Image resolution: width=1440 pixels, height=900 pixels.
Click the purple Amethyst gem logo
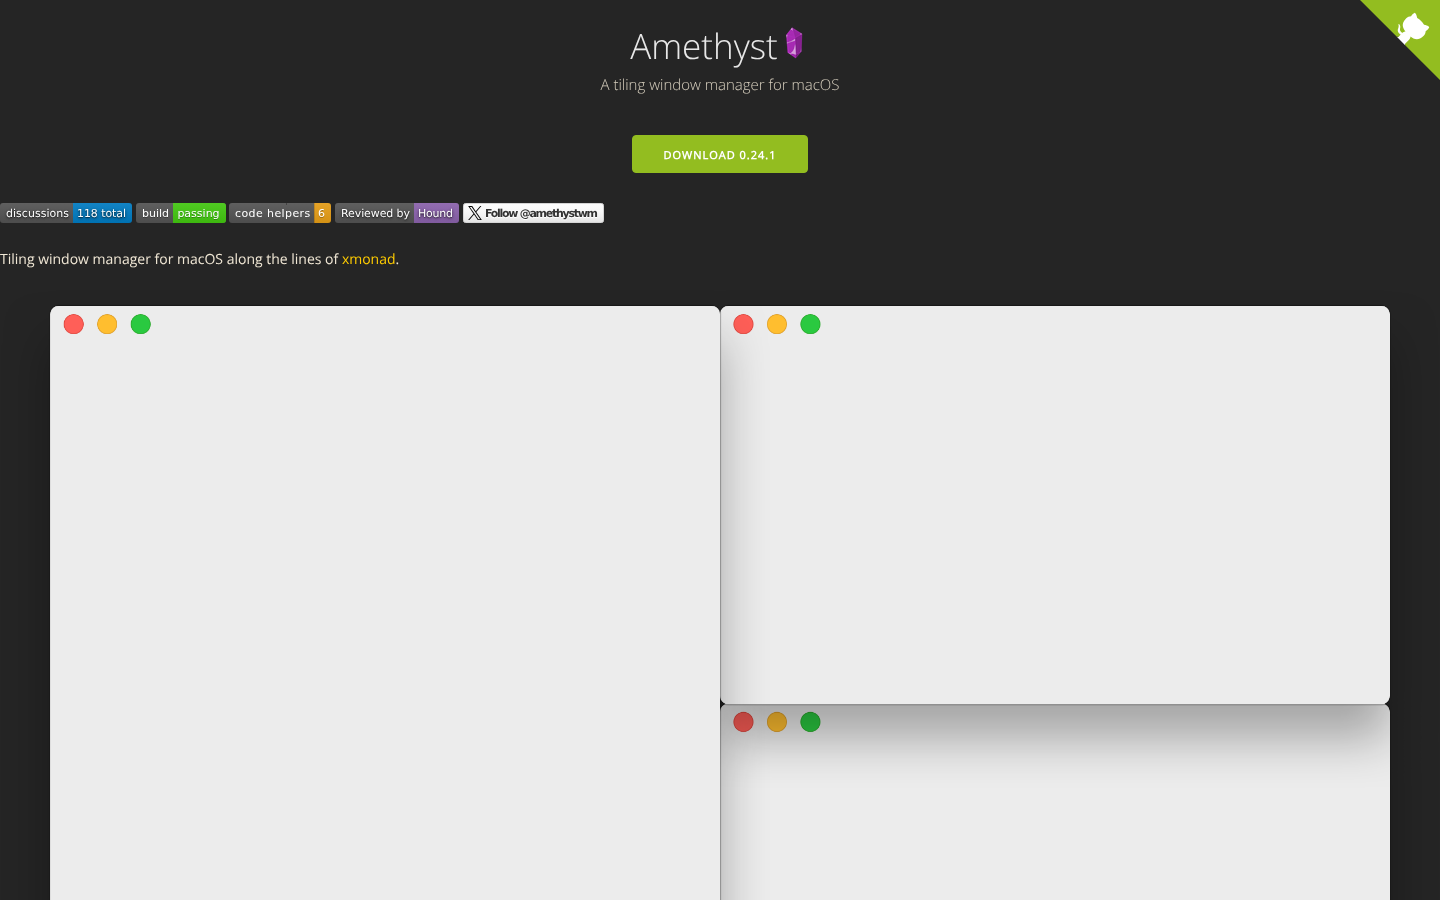[794, 43]
